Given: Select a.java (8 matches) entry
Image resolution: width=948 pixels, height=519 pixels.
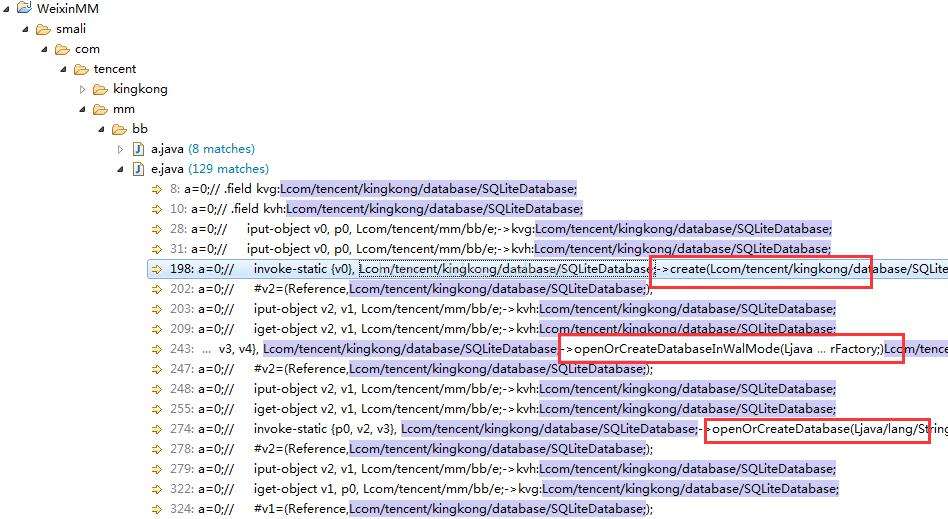Looking at the screenshot, I should (203, 149).
